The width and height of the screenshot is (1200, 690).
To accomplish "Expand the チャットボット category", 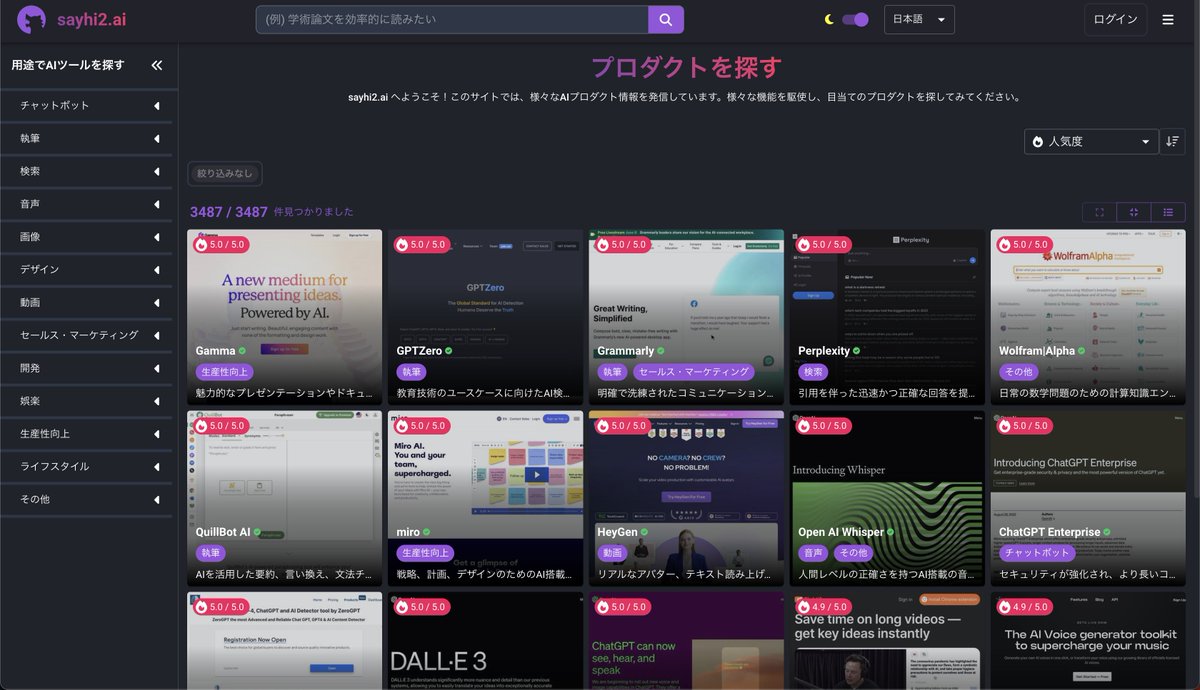I will click(89, 105).
